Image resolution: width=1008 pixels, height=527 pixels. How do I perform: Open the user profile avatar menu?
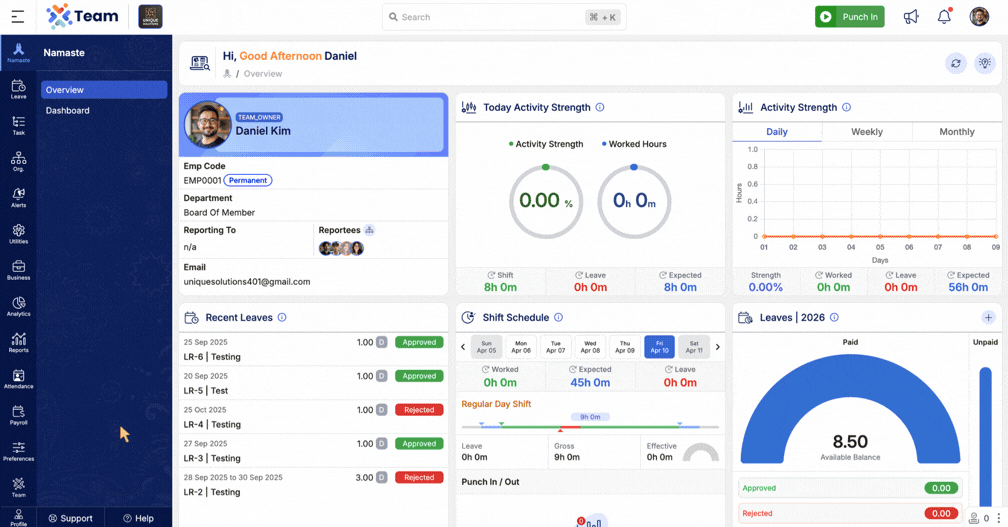(x=979, y=17)
